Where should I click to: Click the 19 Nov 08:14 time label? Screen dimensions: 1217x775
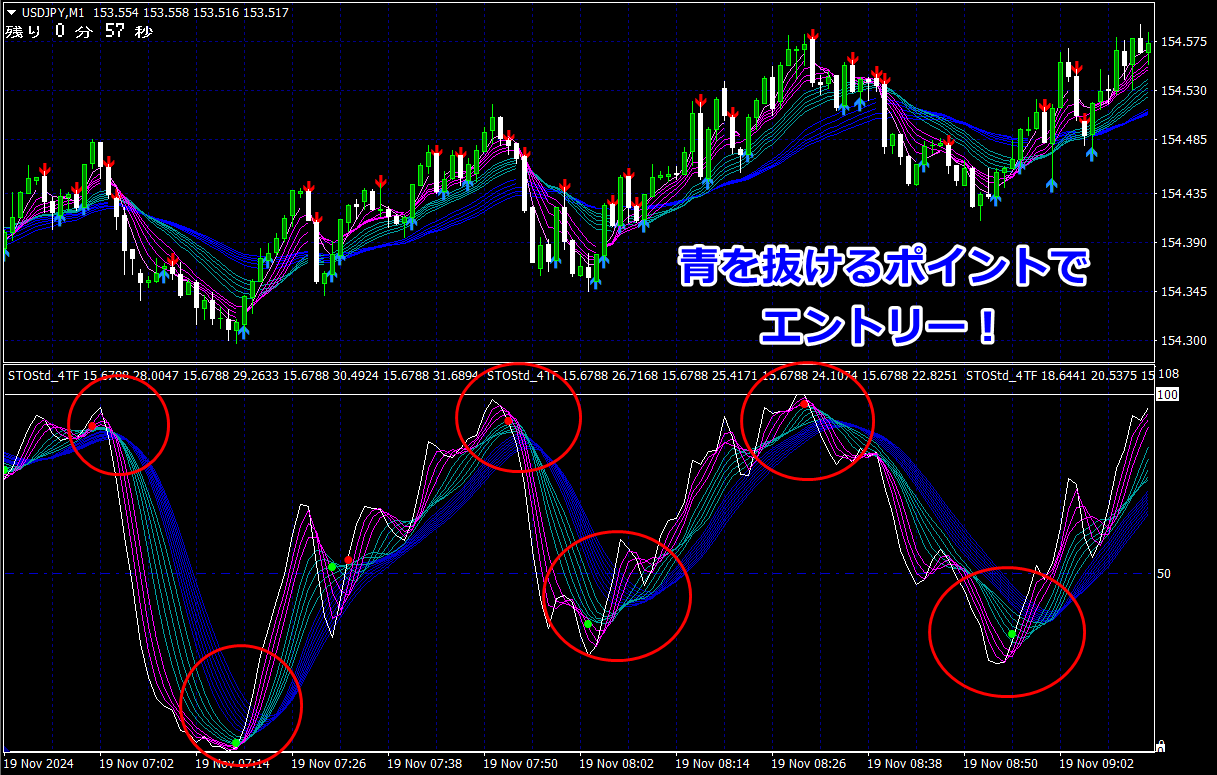[x=712, y=763]
